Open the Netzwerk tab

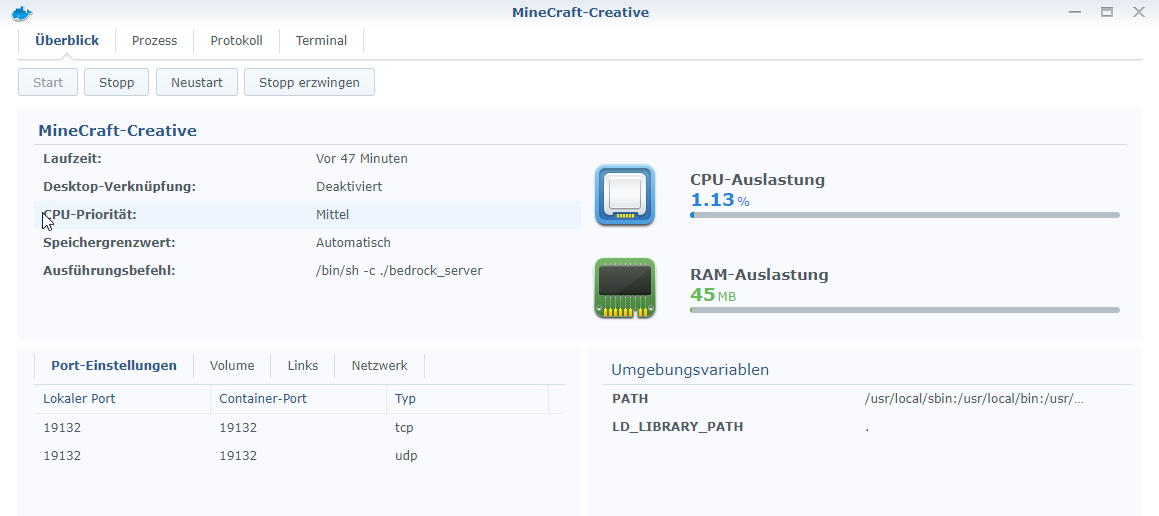[x=379, y=366]
